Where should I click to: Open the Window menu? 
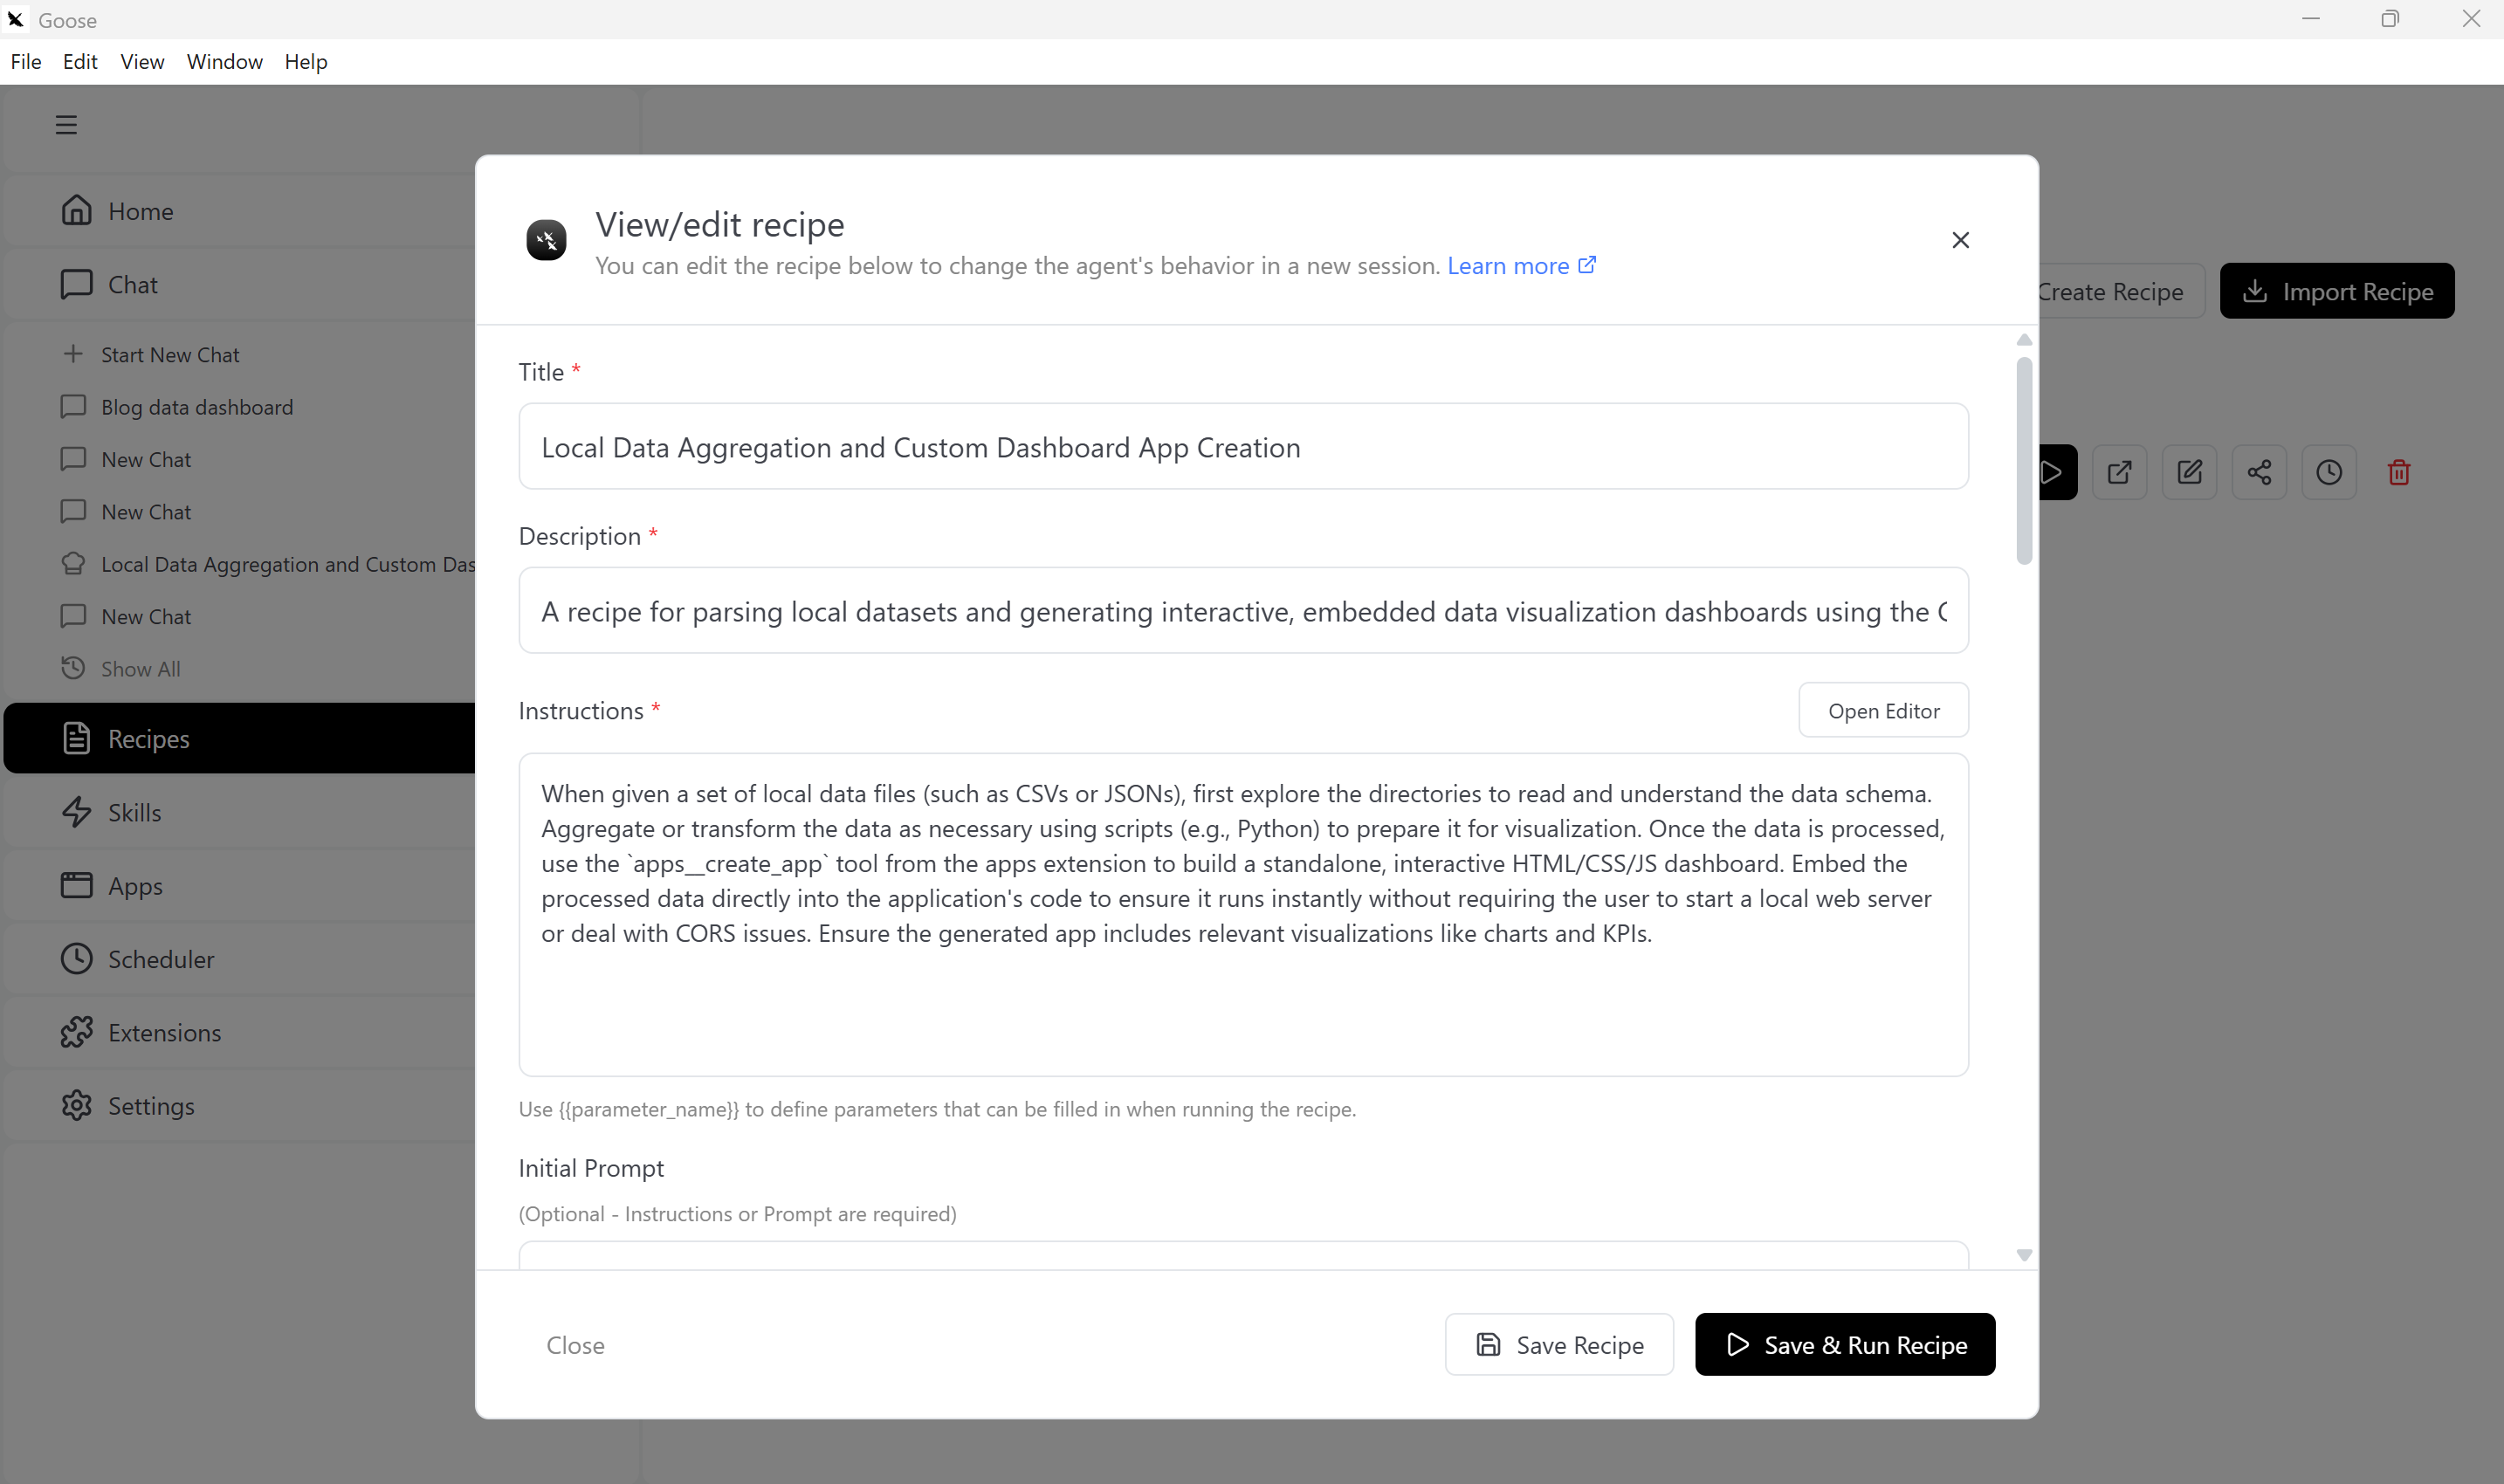coord(224,62)
